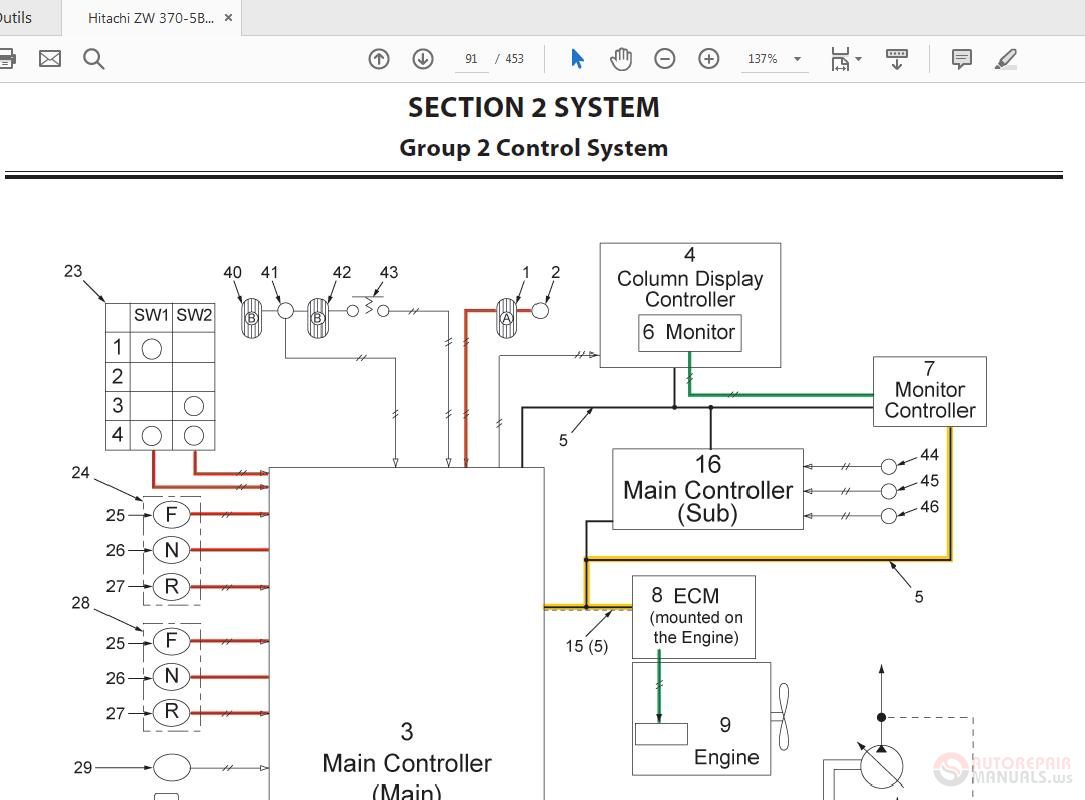
Task: Click the fit width page icon
Action: 840,59
